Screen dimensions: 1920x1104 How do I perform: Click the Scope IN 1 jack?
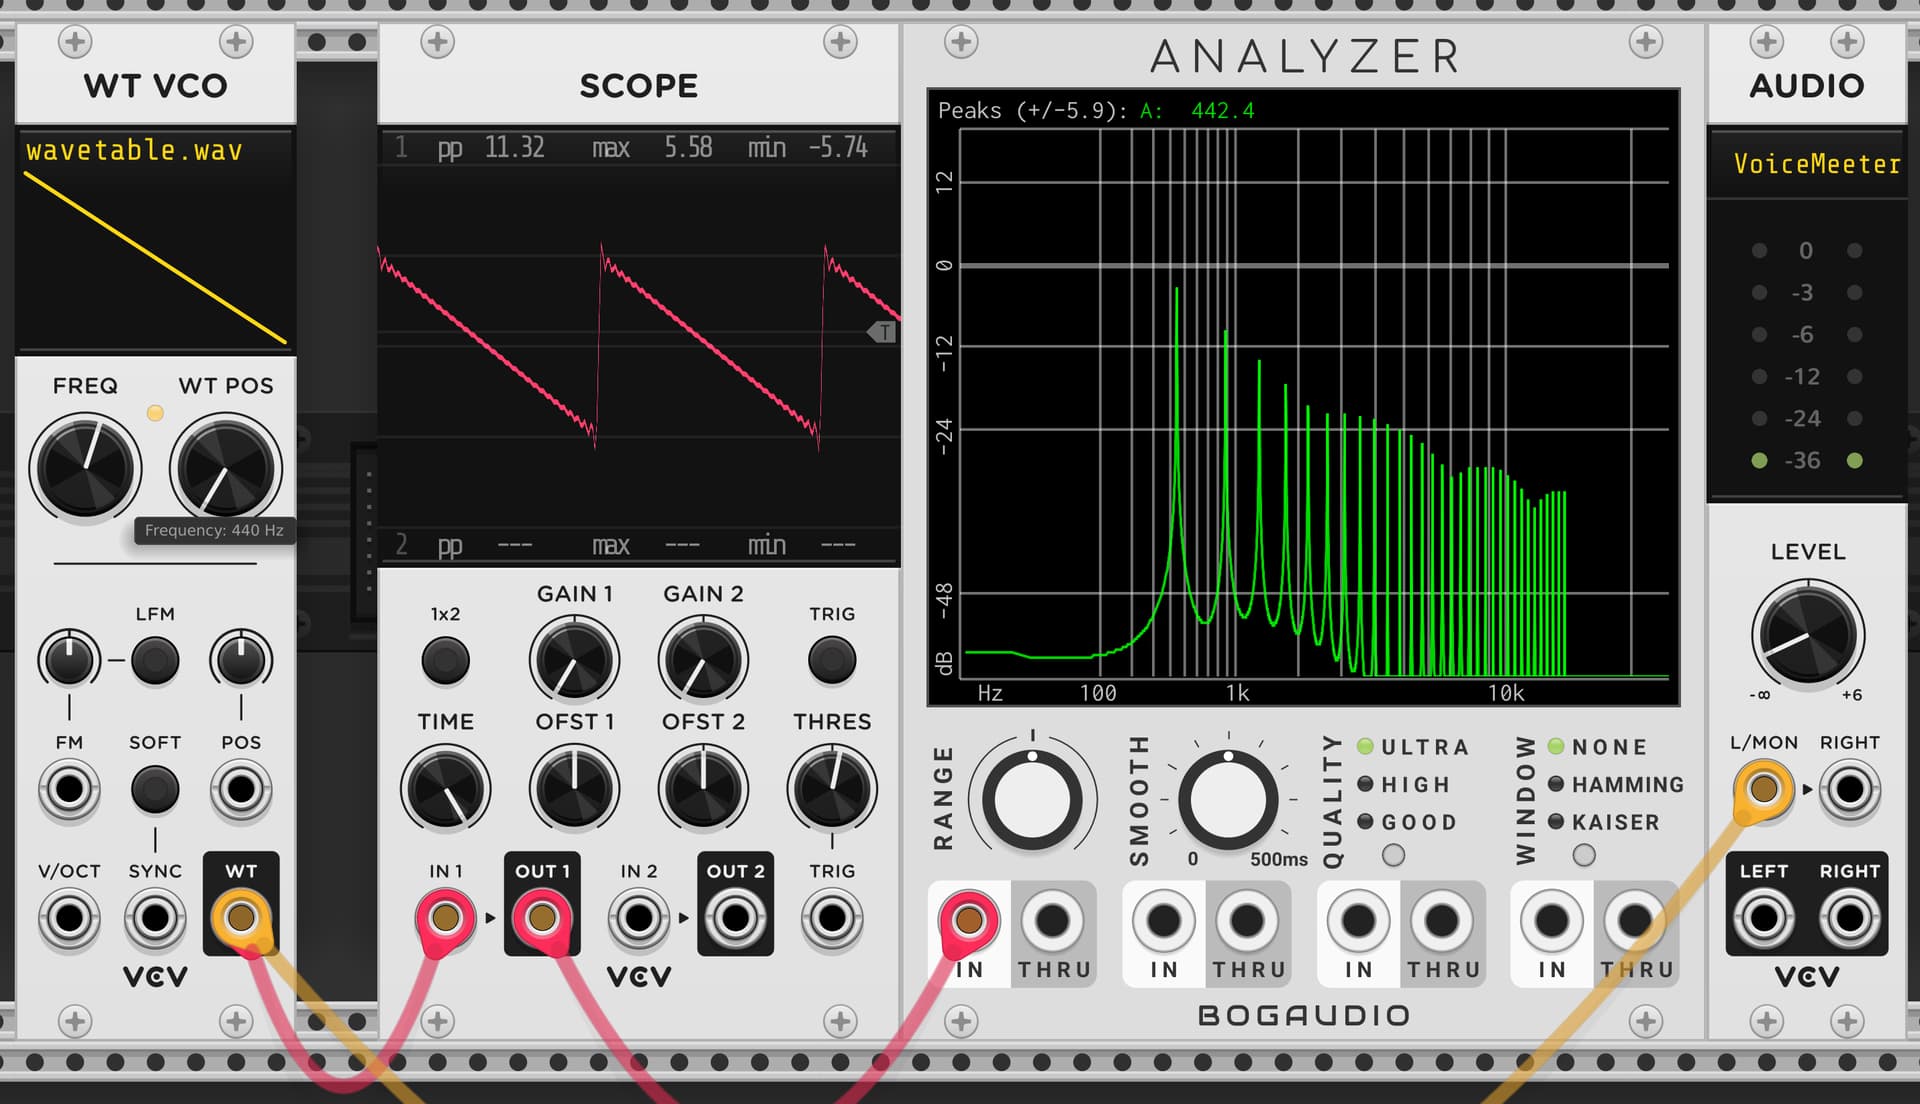(x=446, y=917)
